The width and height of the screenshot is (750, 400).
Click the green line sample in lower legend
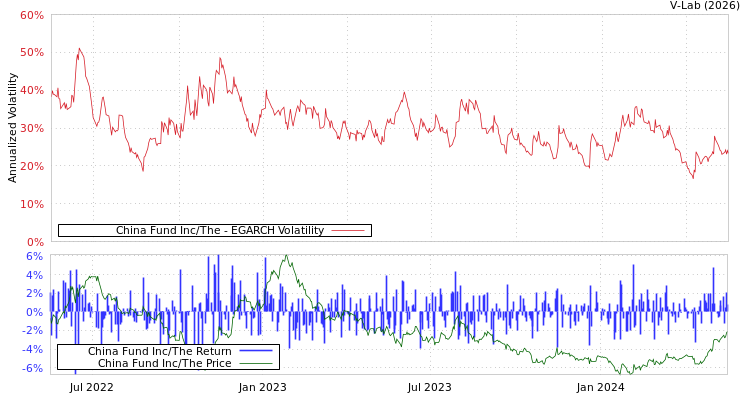pos(255,364)
